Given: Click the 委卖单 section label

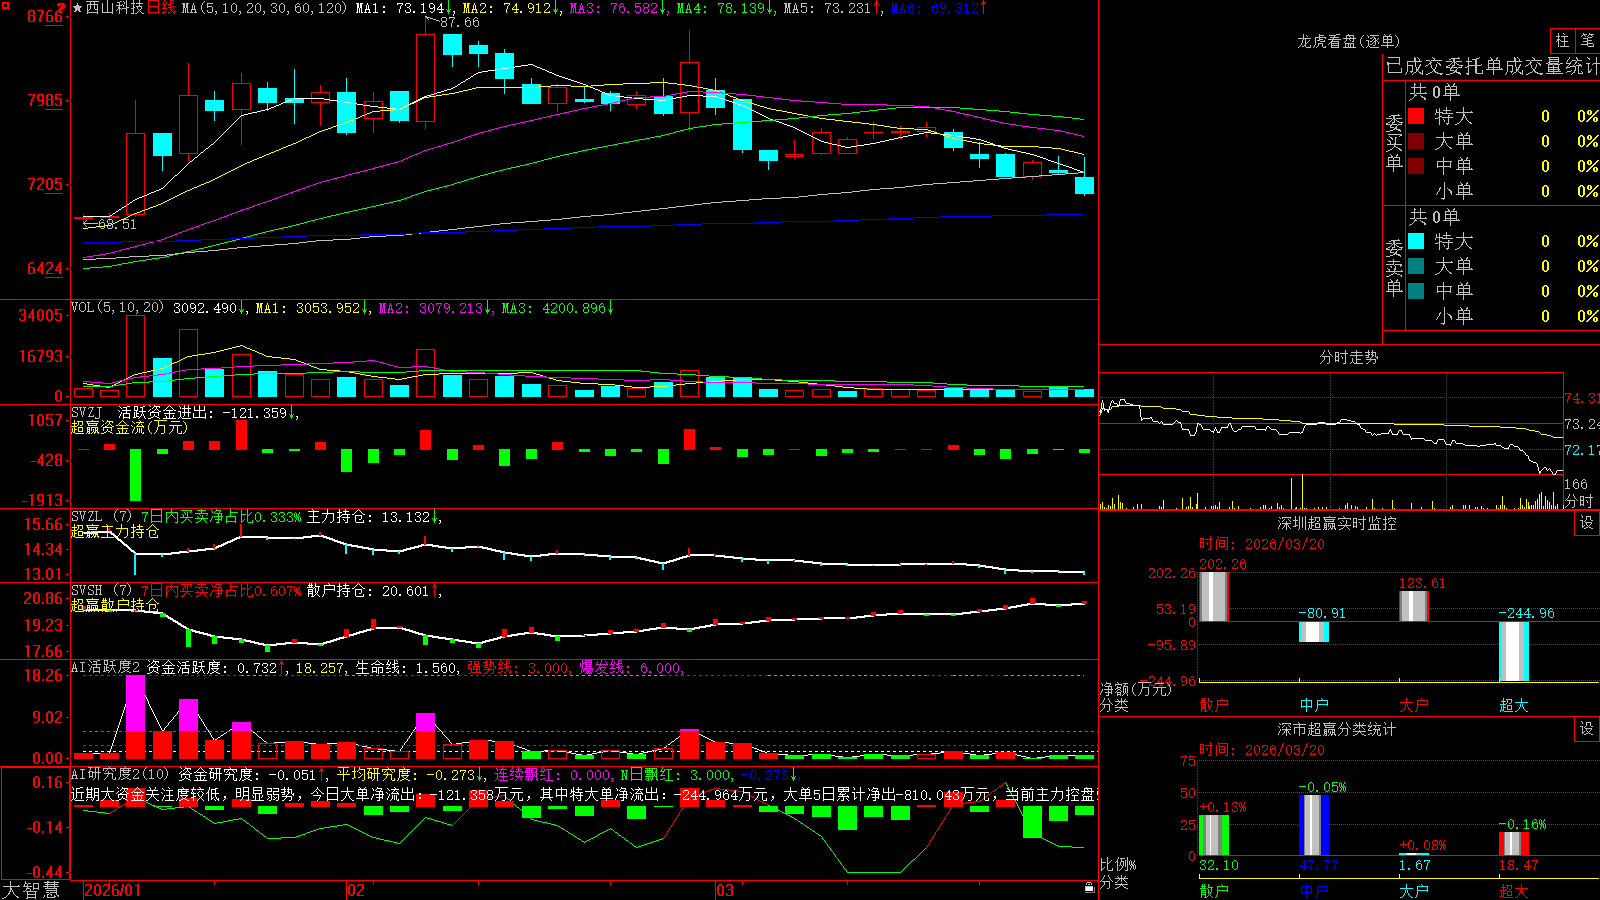Looking at the screenshot, I should (1394, 267).
